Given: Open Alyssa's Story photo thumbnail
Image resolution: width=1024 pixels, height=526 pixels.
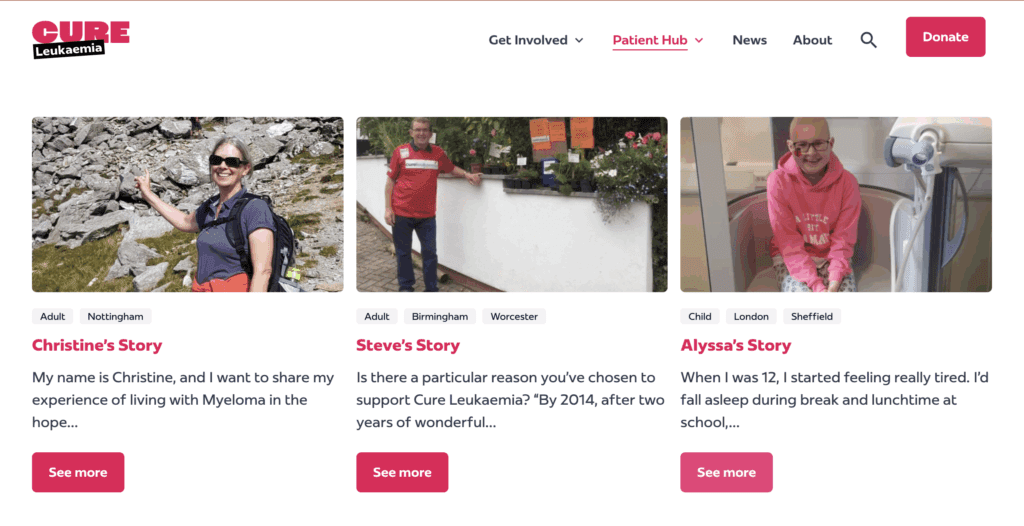Looking at the screenshot, I should (x=835, y=204).
